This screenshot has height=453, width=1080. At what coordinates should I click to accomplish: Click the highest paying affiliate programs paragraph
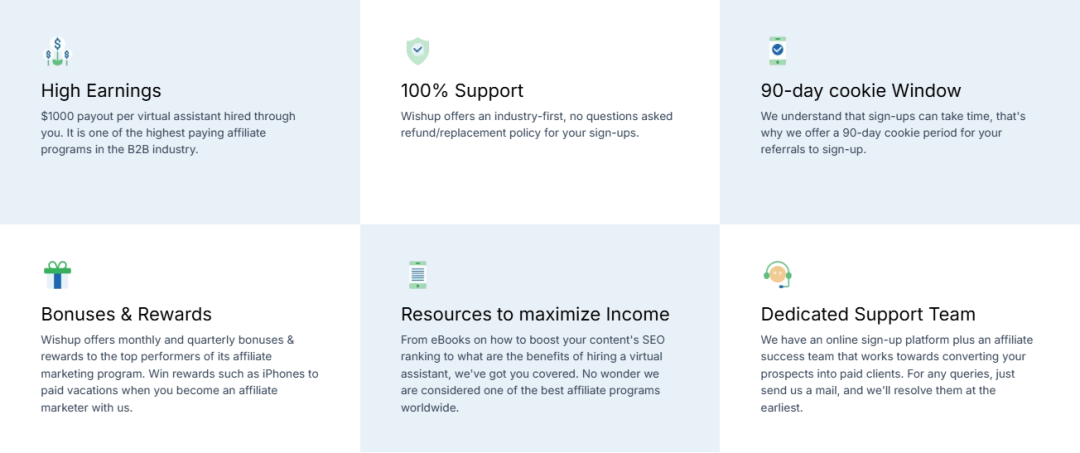[x=168, y=133]
